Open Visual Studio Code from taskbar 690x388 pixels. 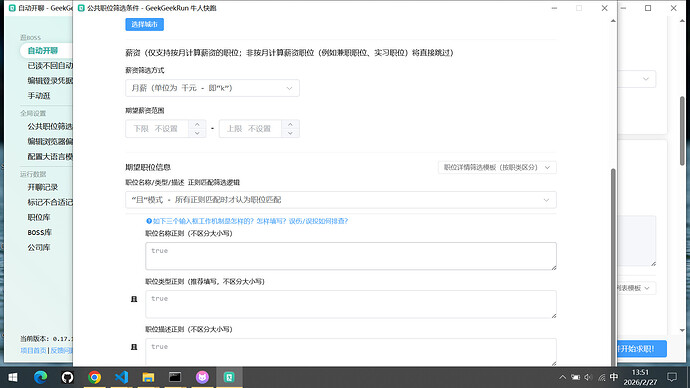pos(121,377)
